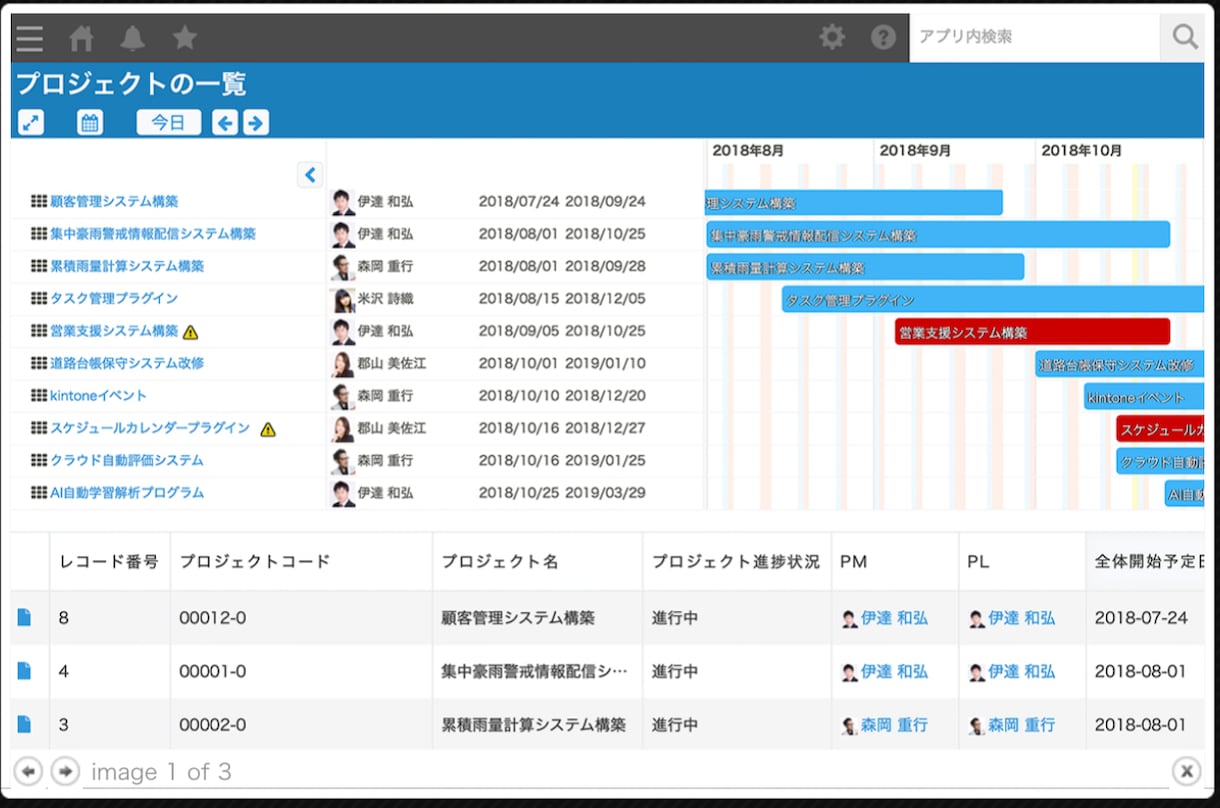
Task: Select the タスク管理プラグイン Gantt bar
Action: (x=993, y=299)
